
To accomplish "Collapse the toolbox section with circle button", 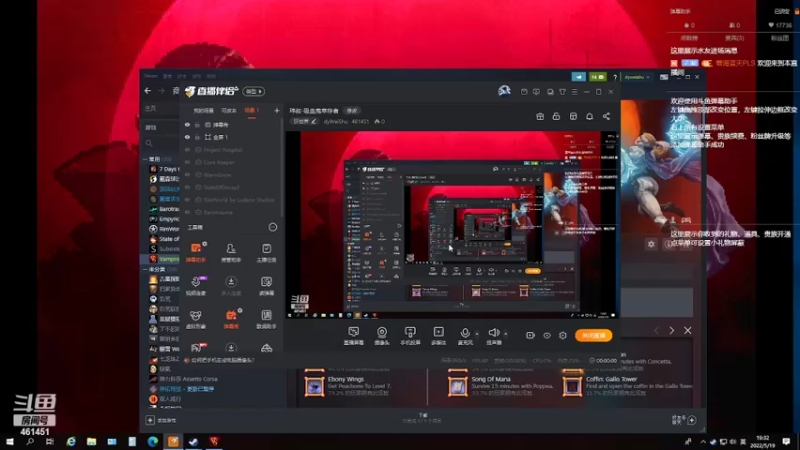I will coord(273,227).
